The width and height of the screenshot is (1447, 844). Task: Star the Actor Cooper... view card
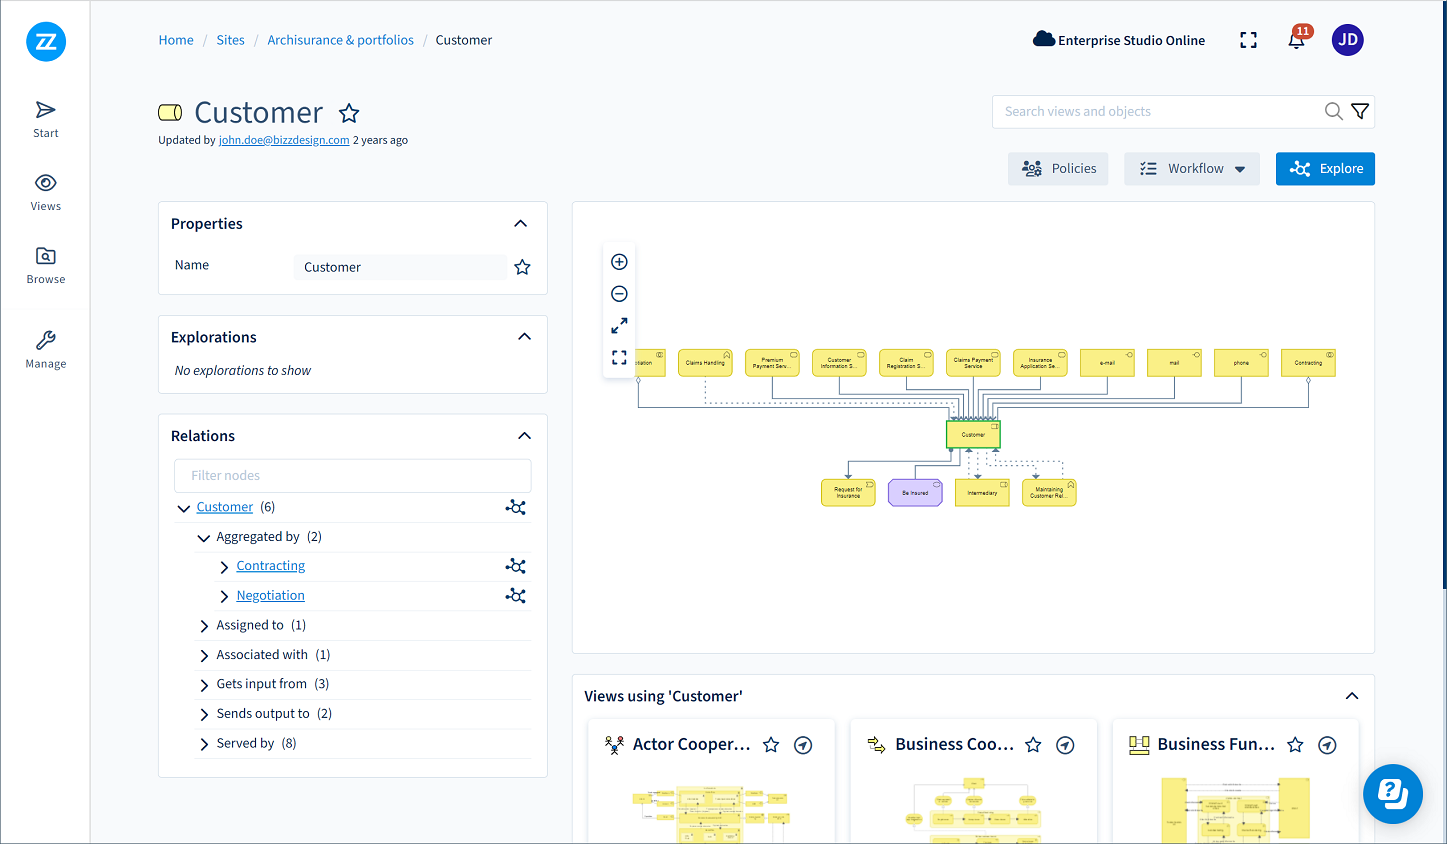[771, 745]
